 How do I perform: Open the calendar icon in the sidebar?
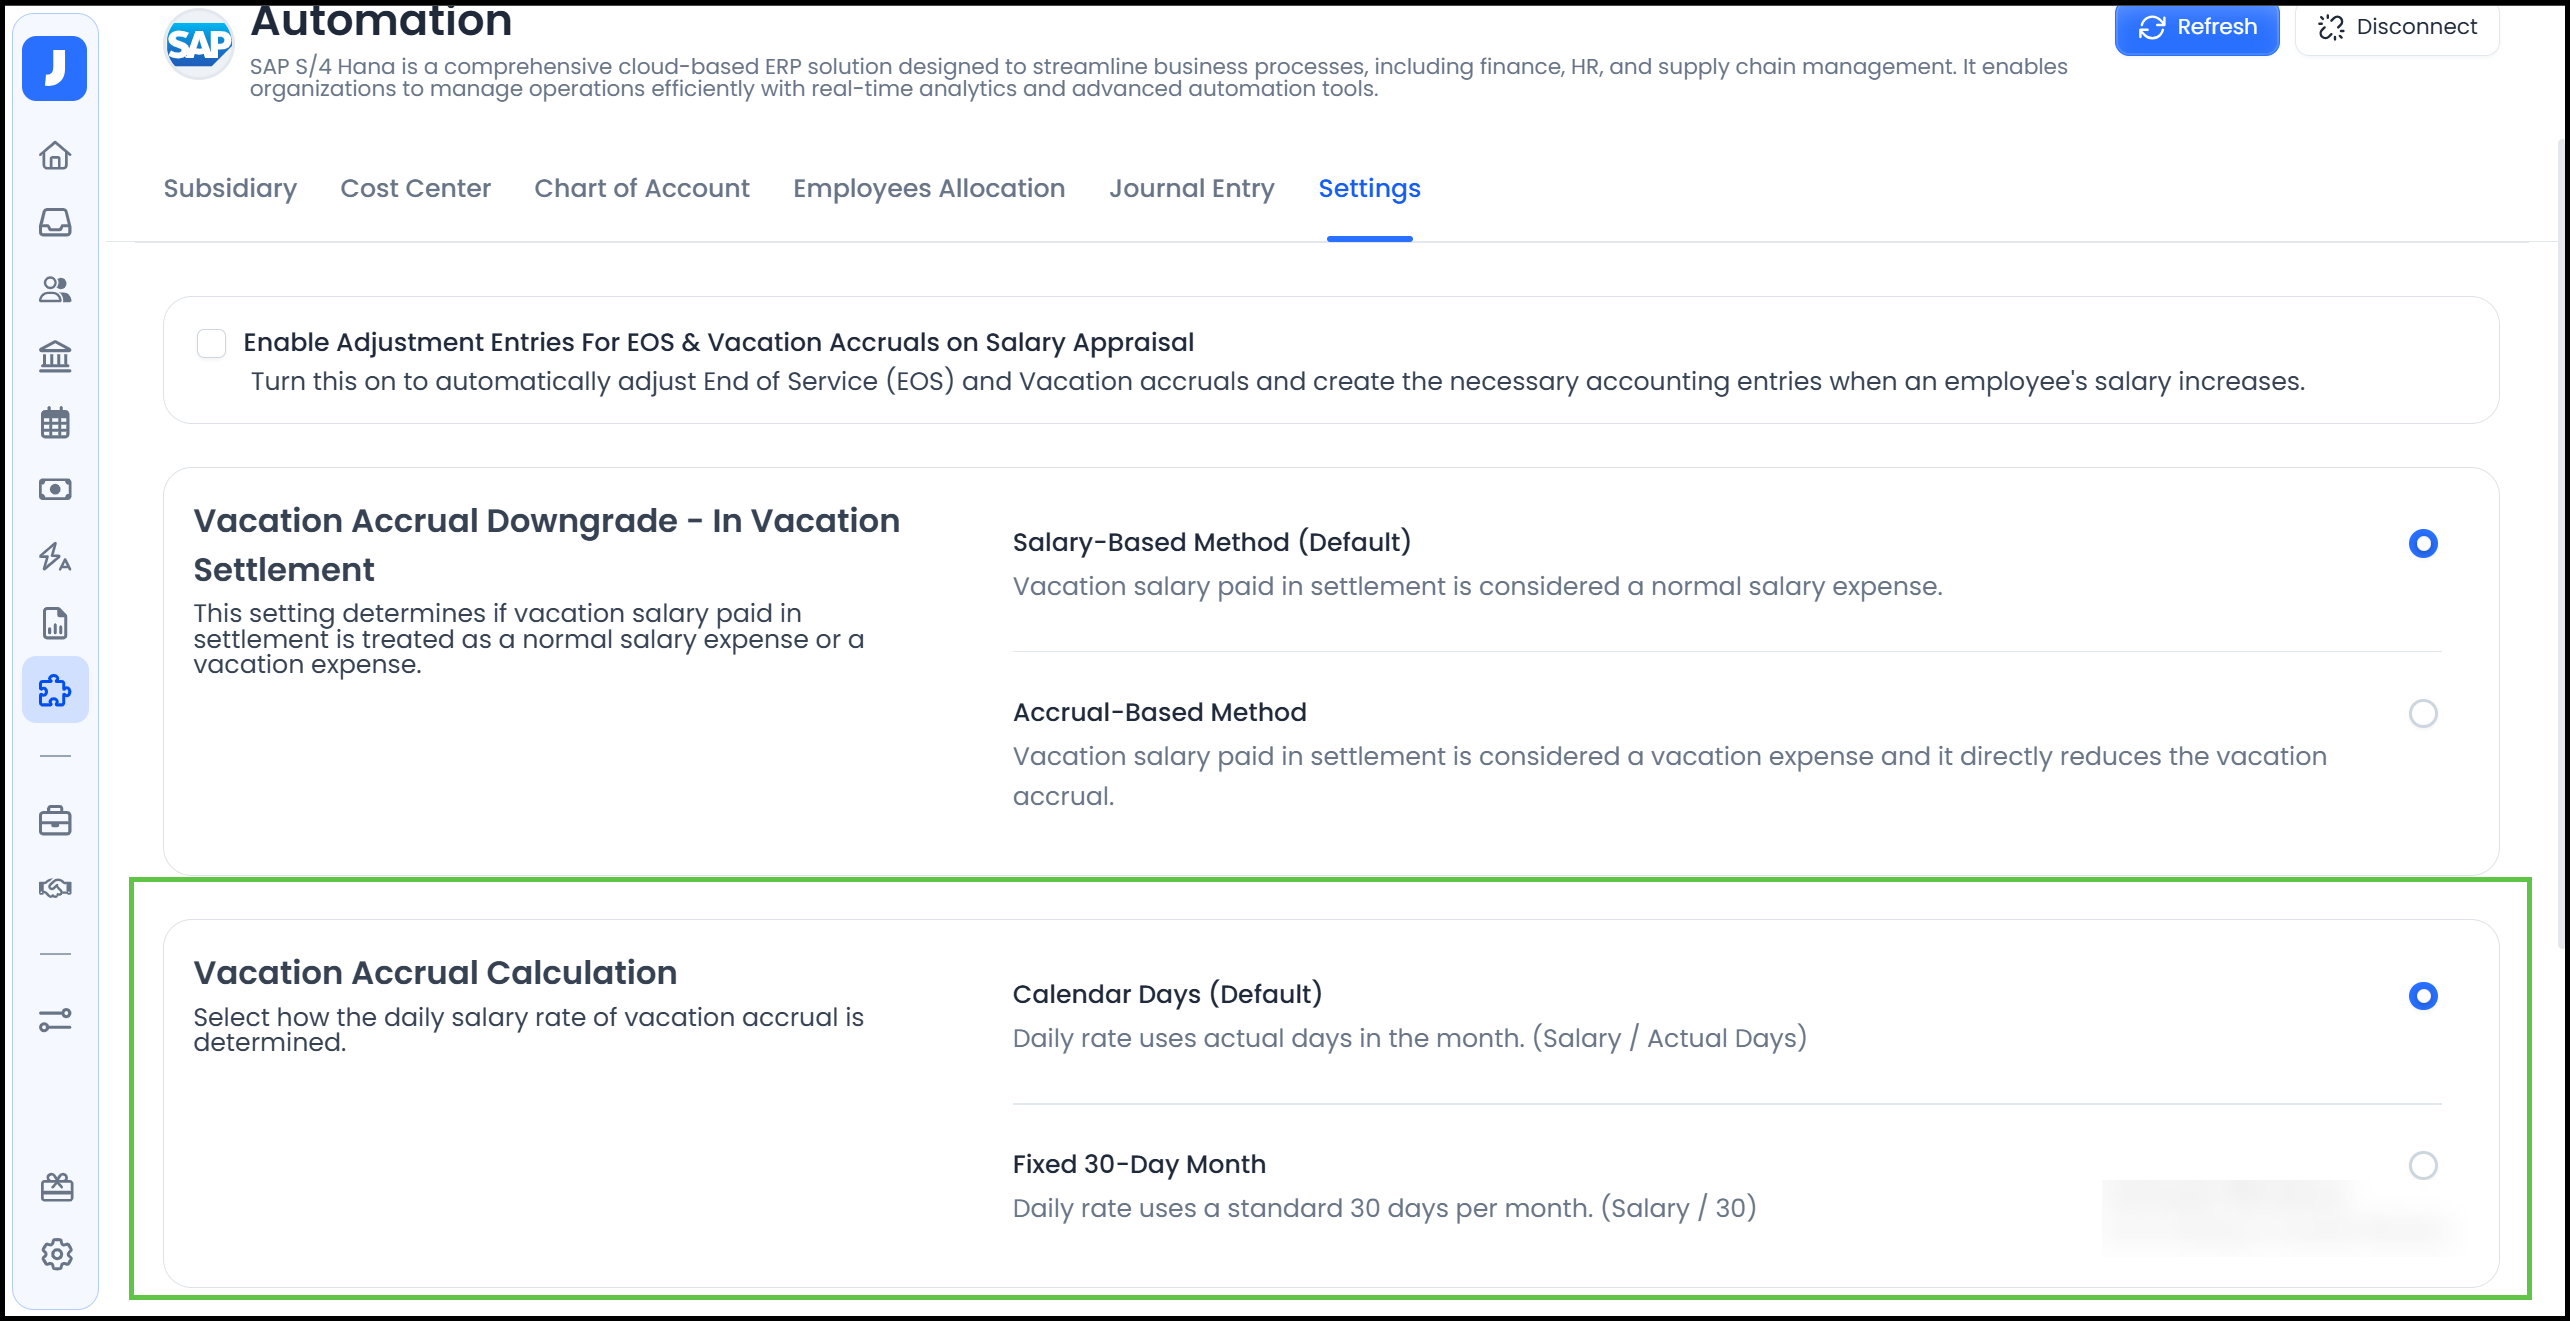(x=55, y=423)
